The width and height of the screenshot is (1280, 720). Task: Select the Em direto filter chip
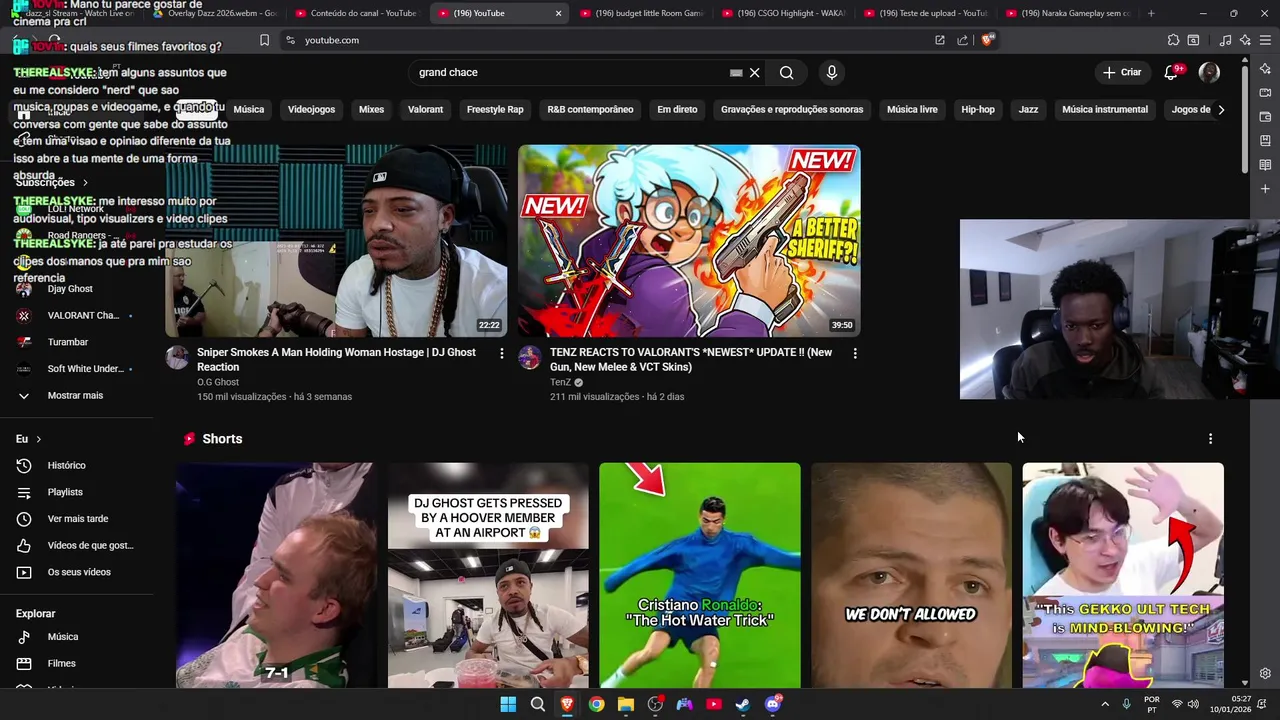pos(677,109)
